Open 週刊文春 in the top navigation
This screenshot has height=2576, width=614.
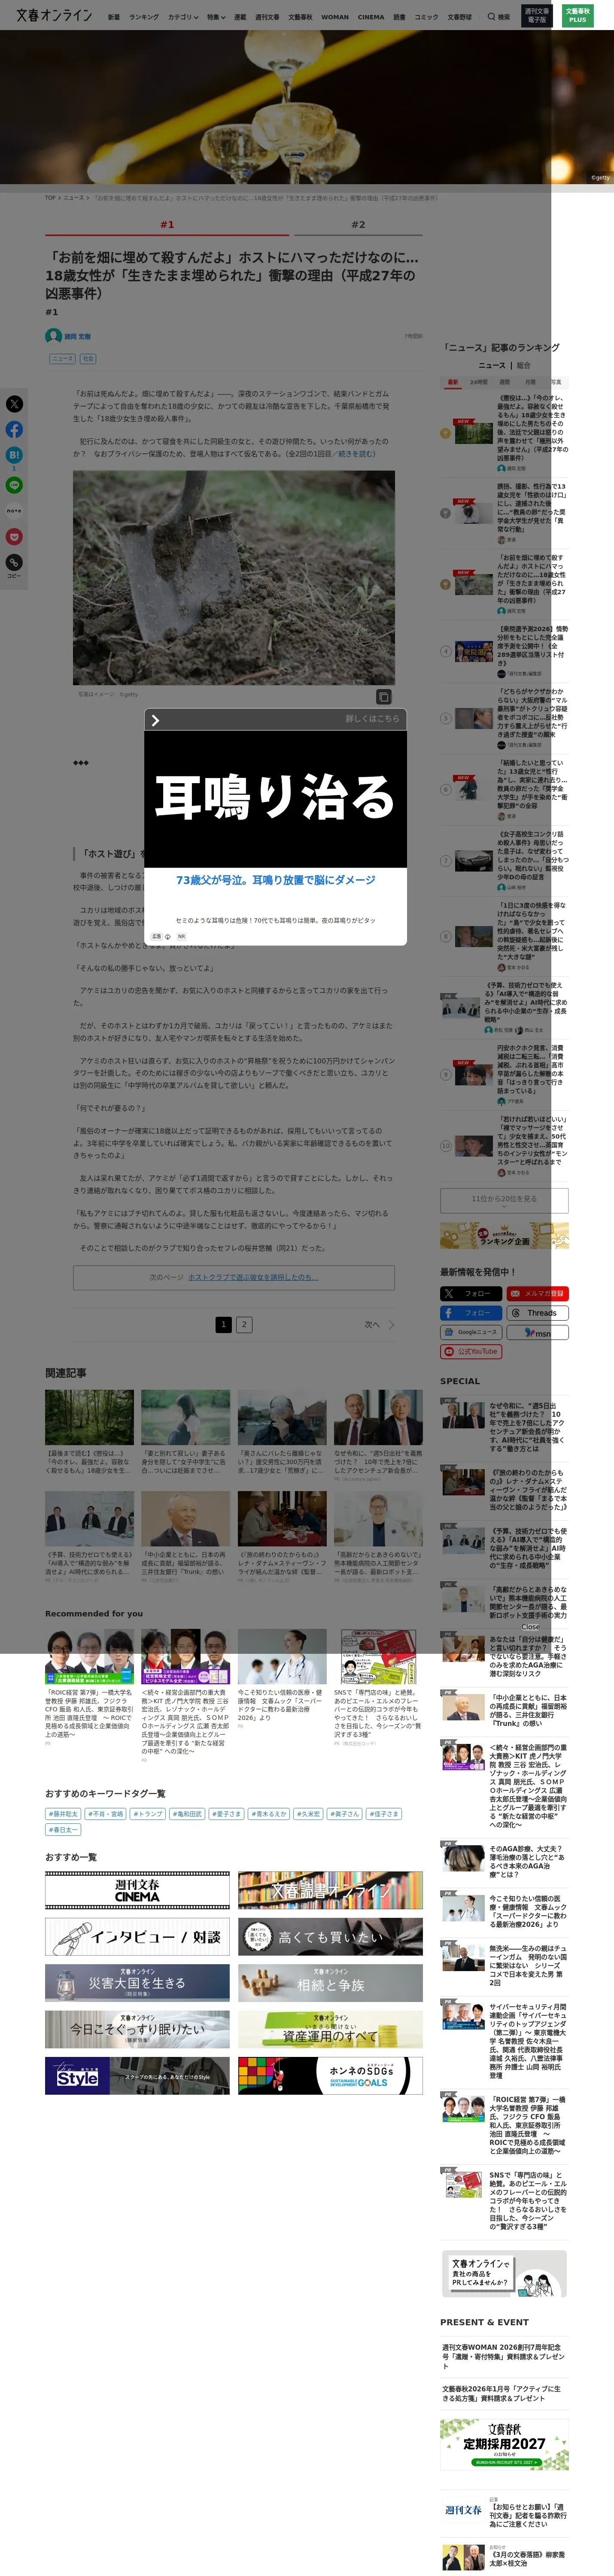pos(267,17)
